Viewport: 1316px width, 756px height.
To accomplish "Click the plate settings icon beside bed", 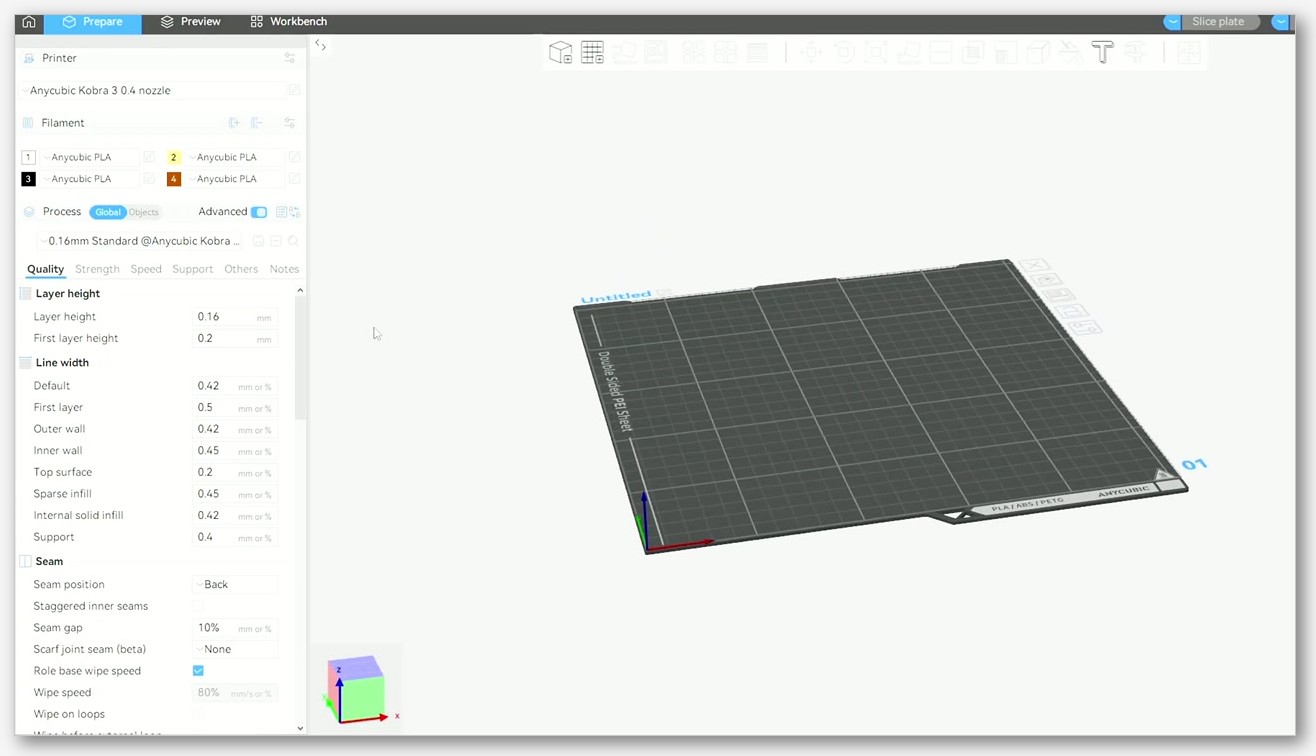I will (x=1085, y=327).
